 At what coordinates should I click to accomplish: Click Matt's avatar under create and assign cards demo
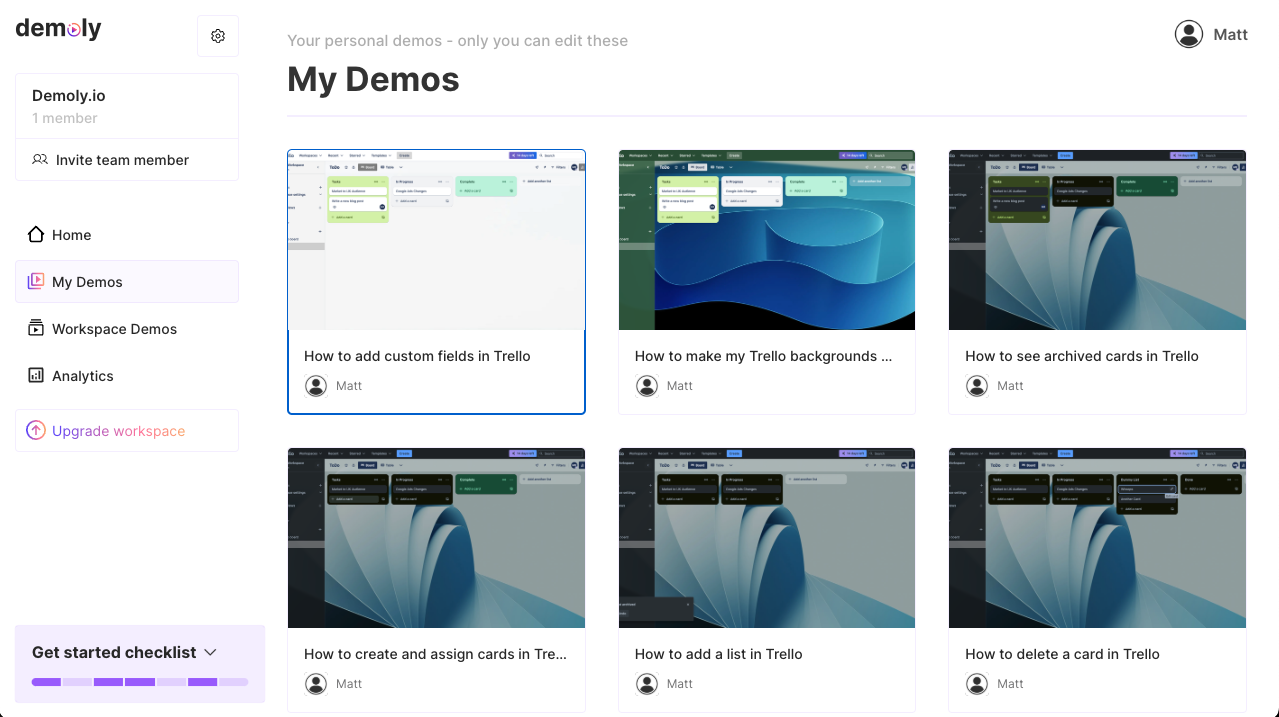[x=316, y=684]
